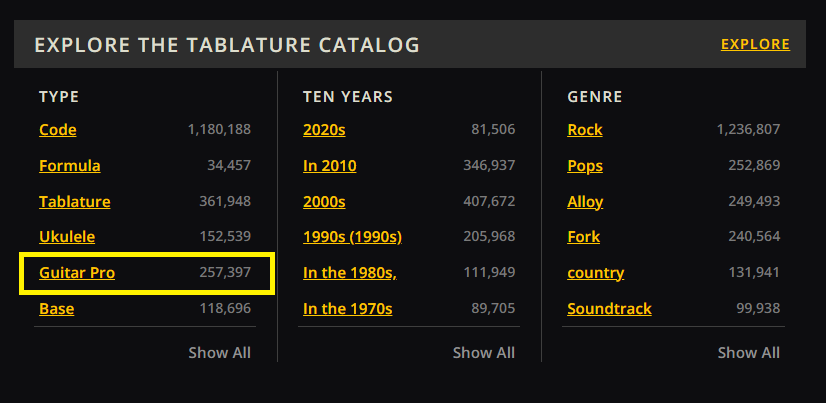Open the Guitar Pro type link

pos(77,273)
